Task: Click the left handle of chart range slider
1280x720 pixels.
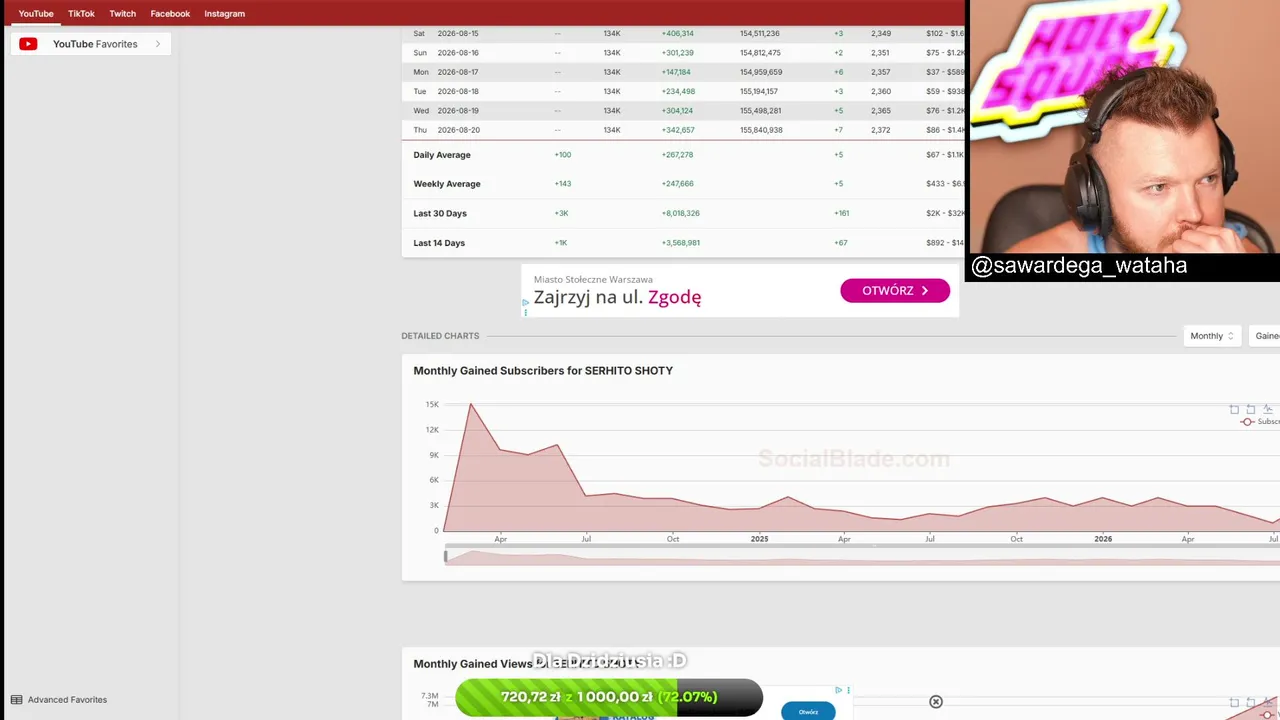Action: (x=446, y=557)
